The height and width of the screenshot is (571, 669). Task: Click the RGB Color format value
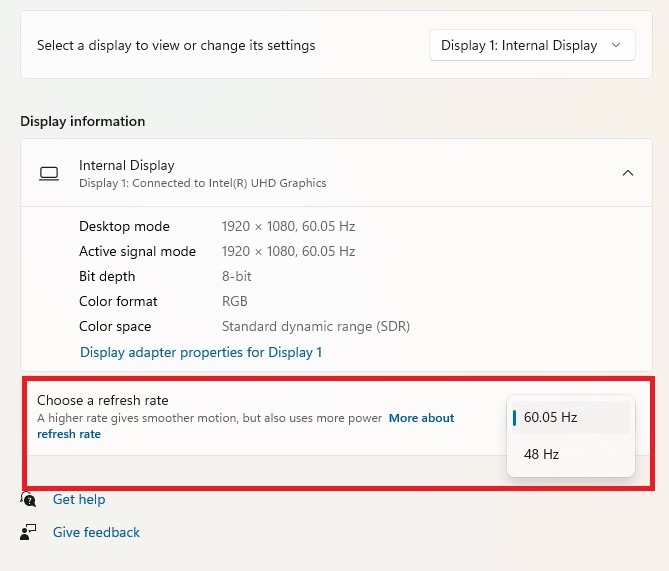235,301
